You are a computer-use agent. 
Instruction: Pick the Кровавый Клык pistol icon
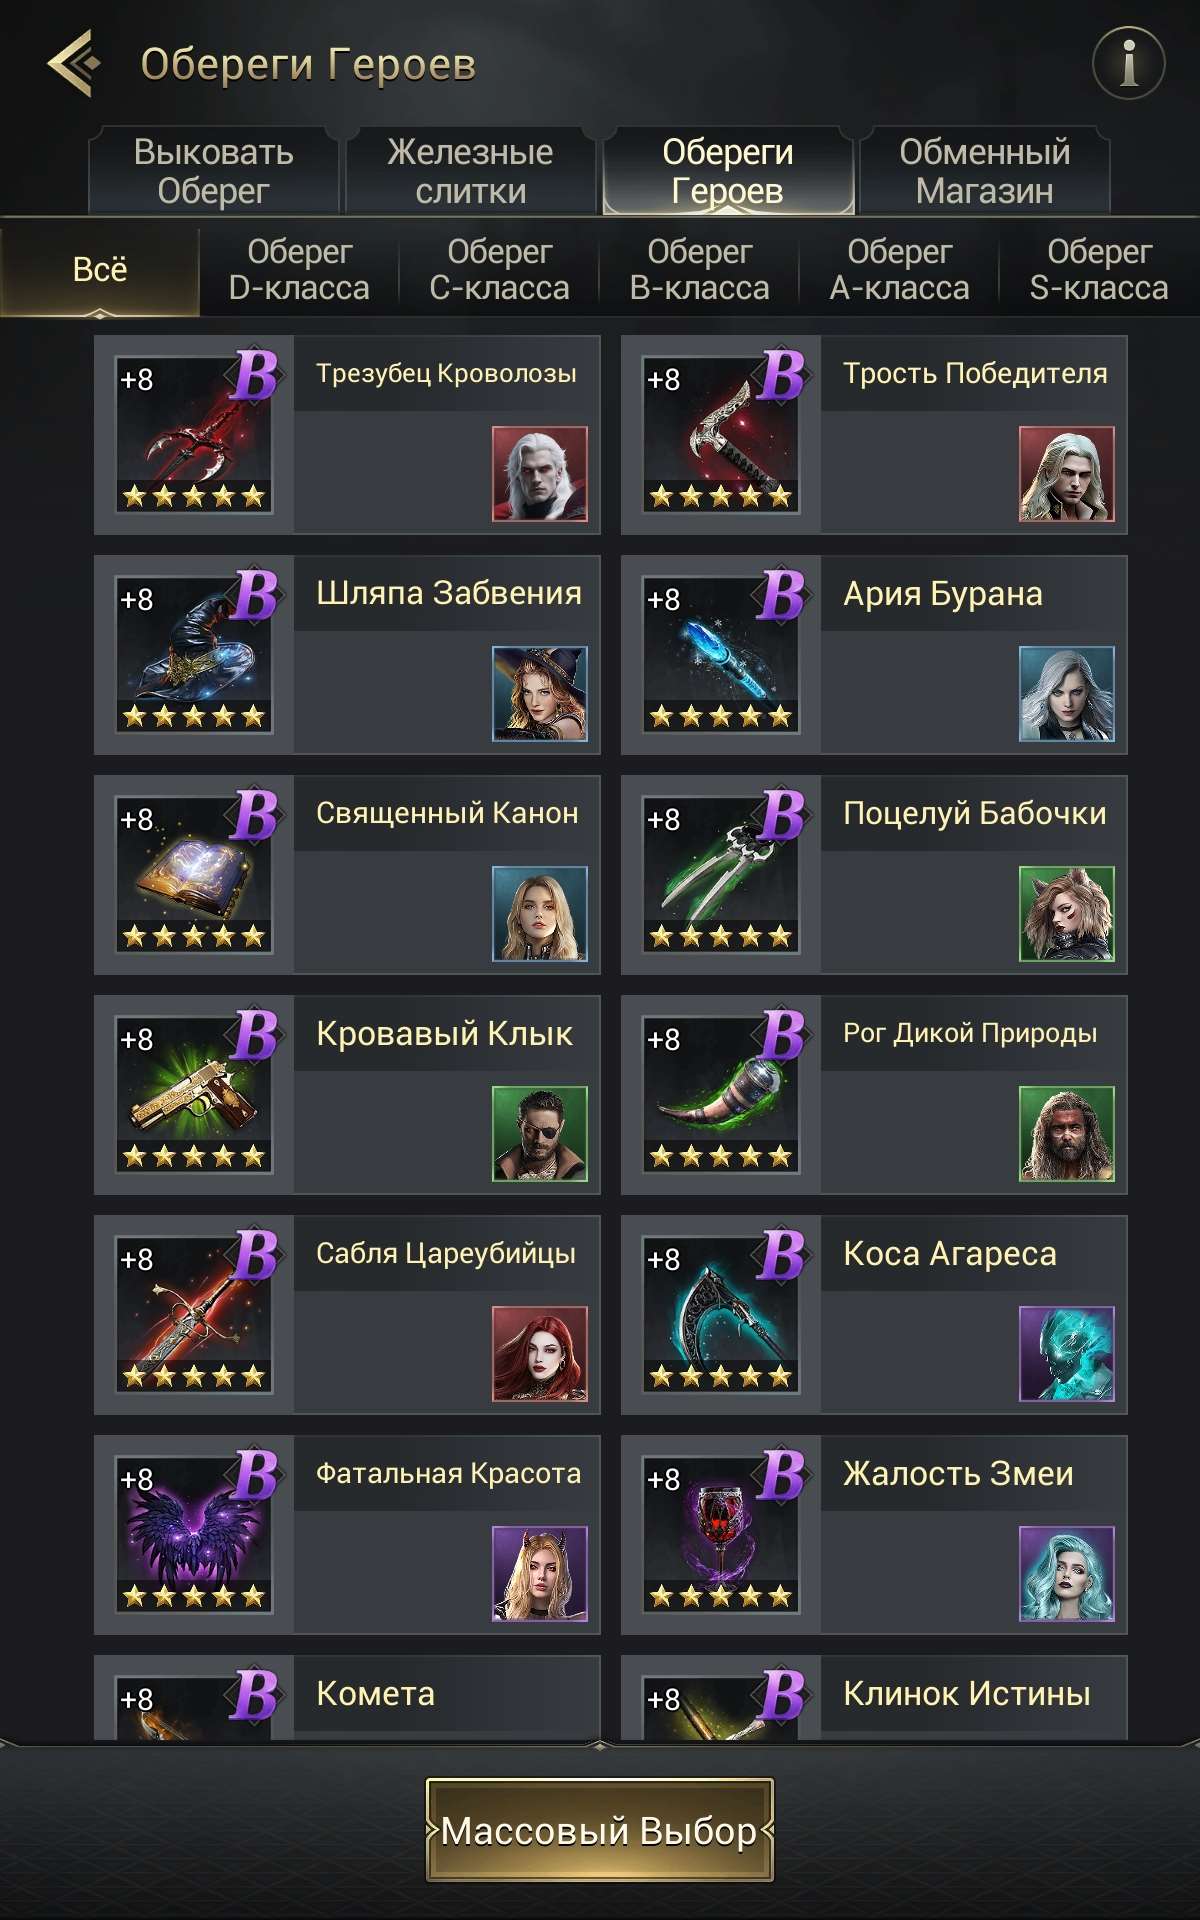click(194, 1095)
